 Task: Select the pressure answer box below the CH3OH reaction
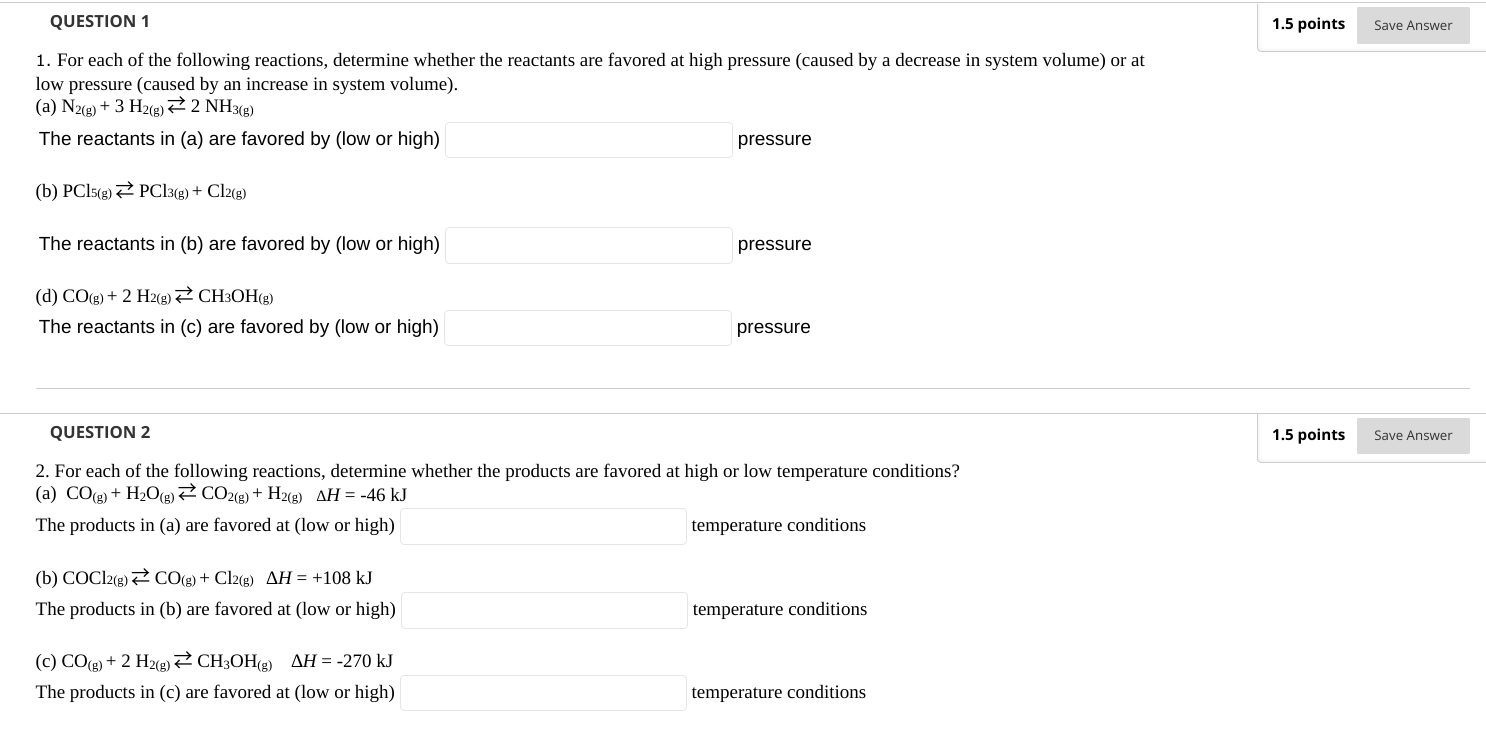[587, 327]
